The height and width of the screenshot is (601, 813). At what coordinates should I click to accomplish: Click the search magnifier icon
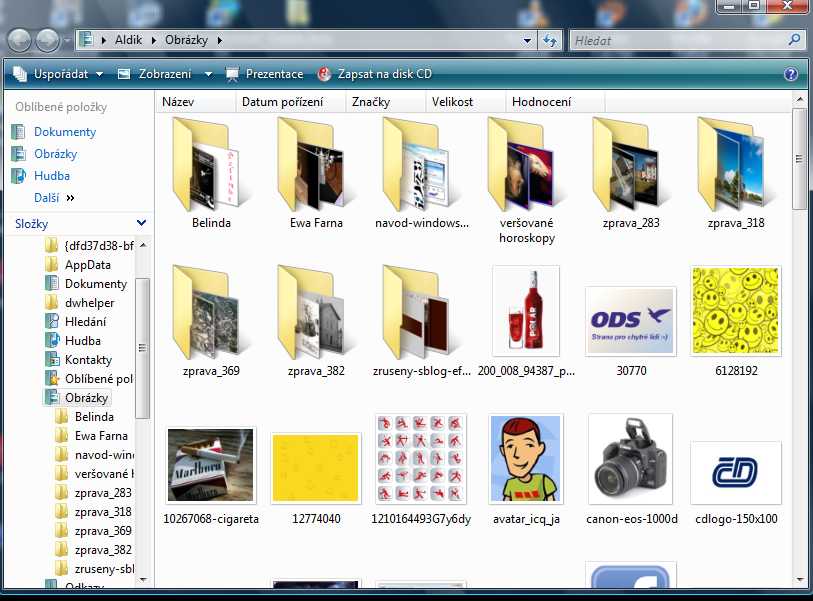coord(795,40)
